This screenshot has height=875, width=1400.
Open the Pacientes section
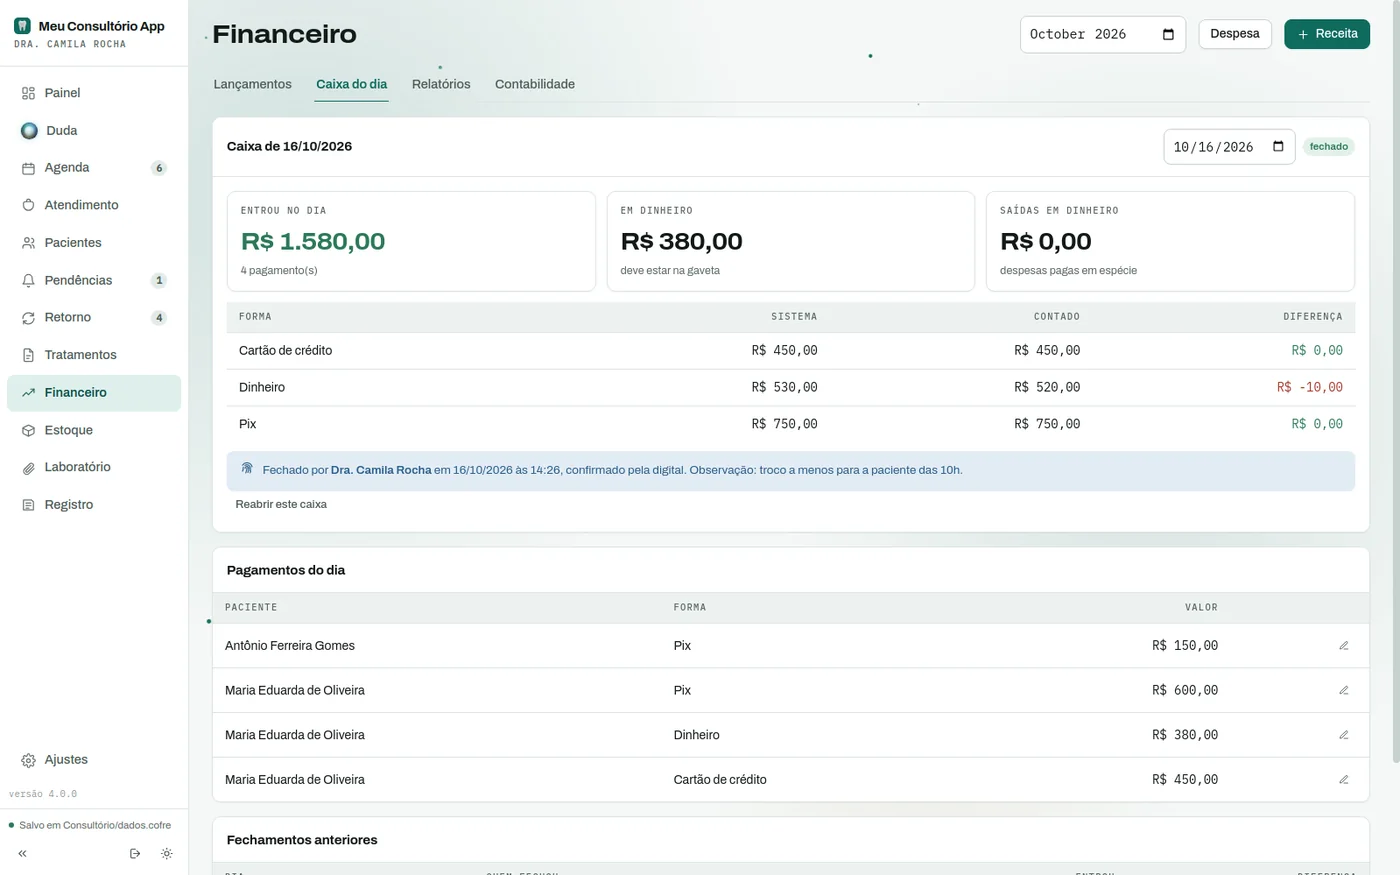point(94,243)
